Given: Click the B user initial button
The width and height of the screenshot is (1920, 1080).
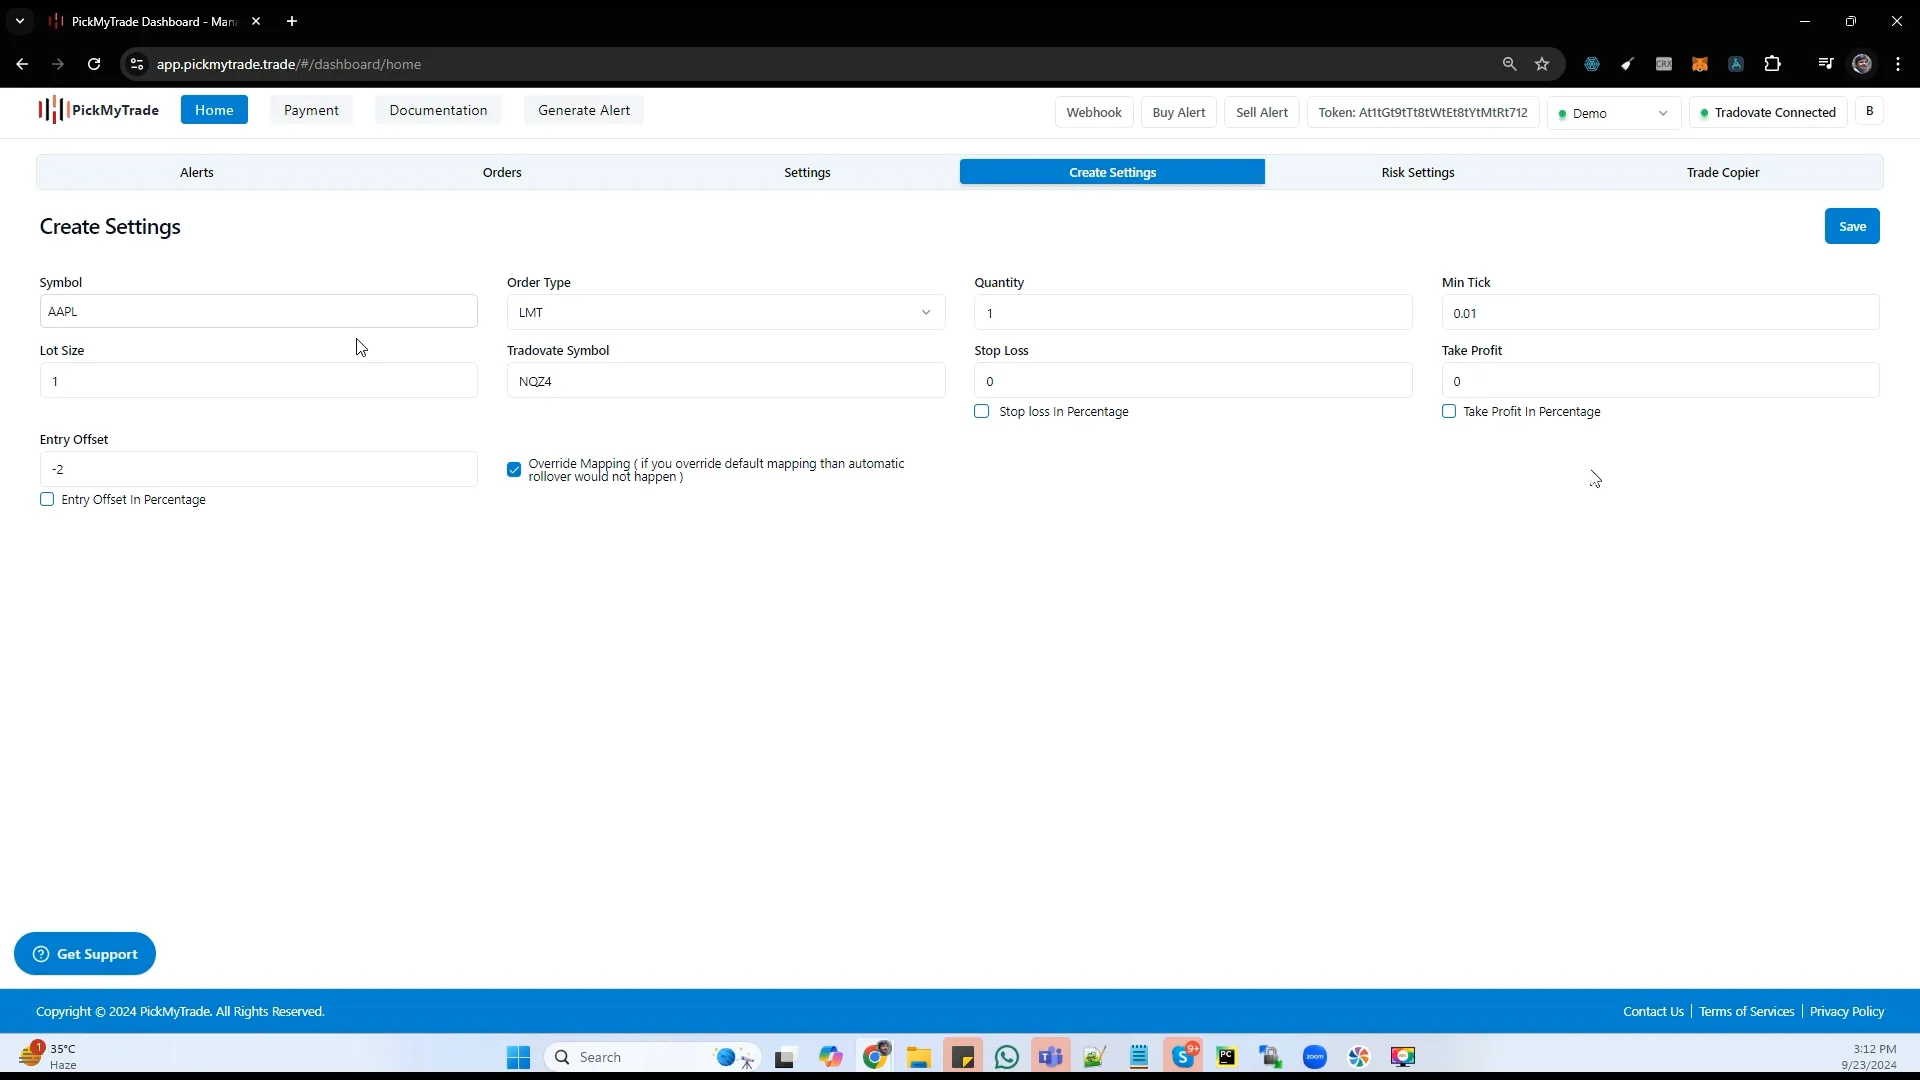Looking at the screenshot, I should tap(1869, 111).
